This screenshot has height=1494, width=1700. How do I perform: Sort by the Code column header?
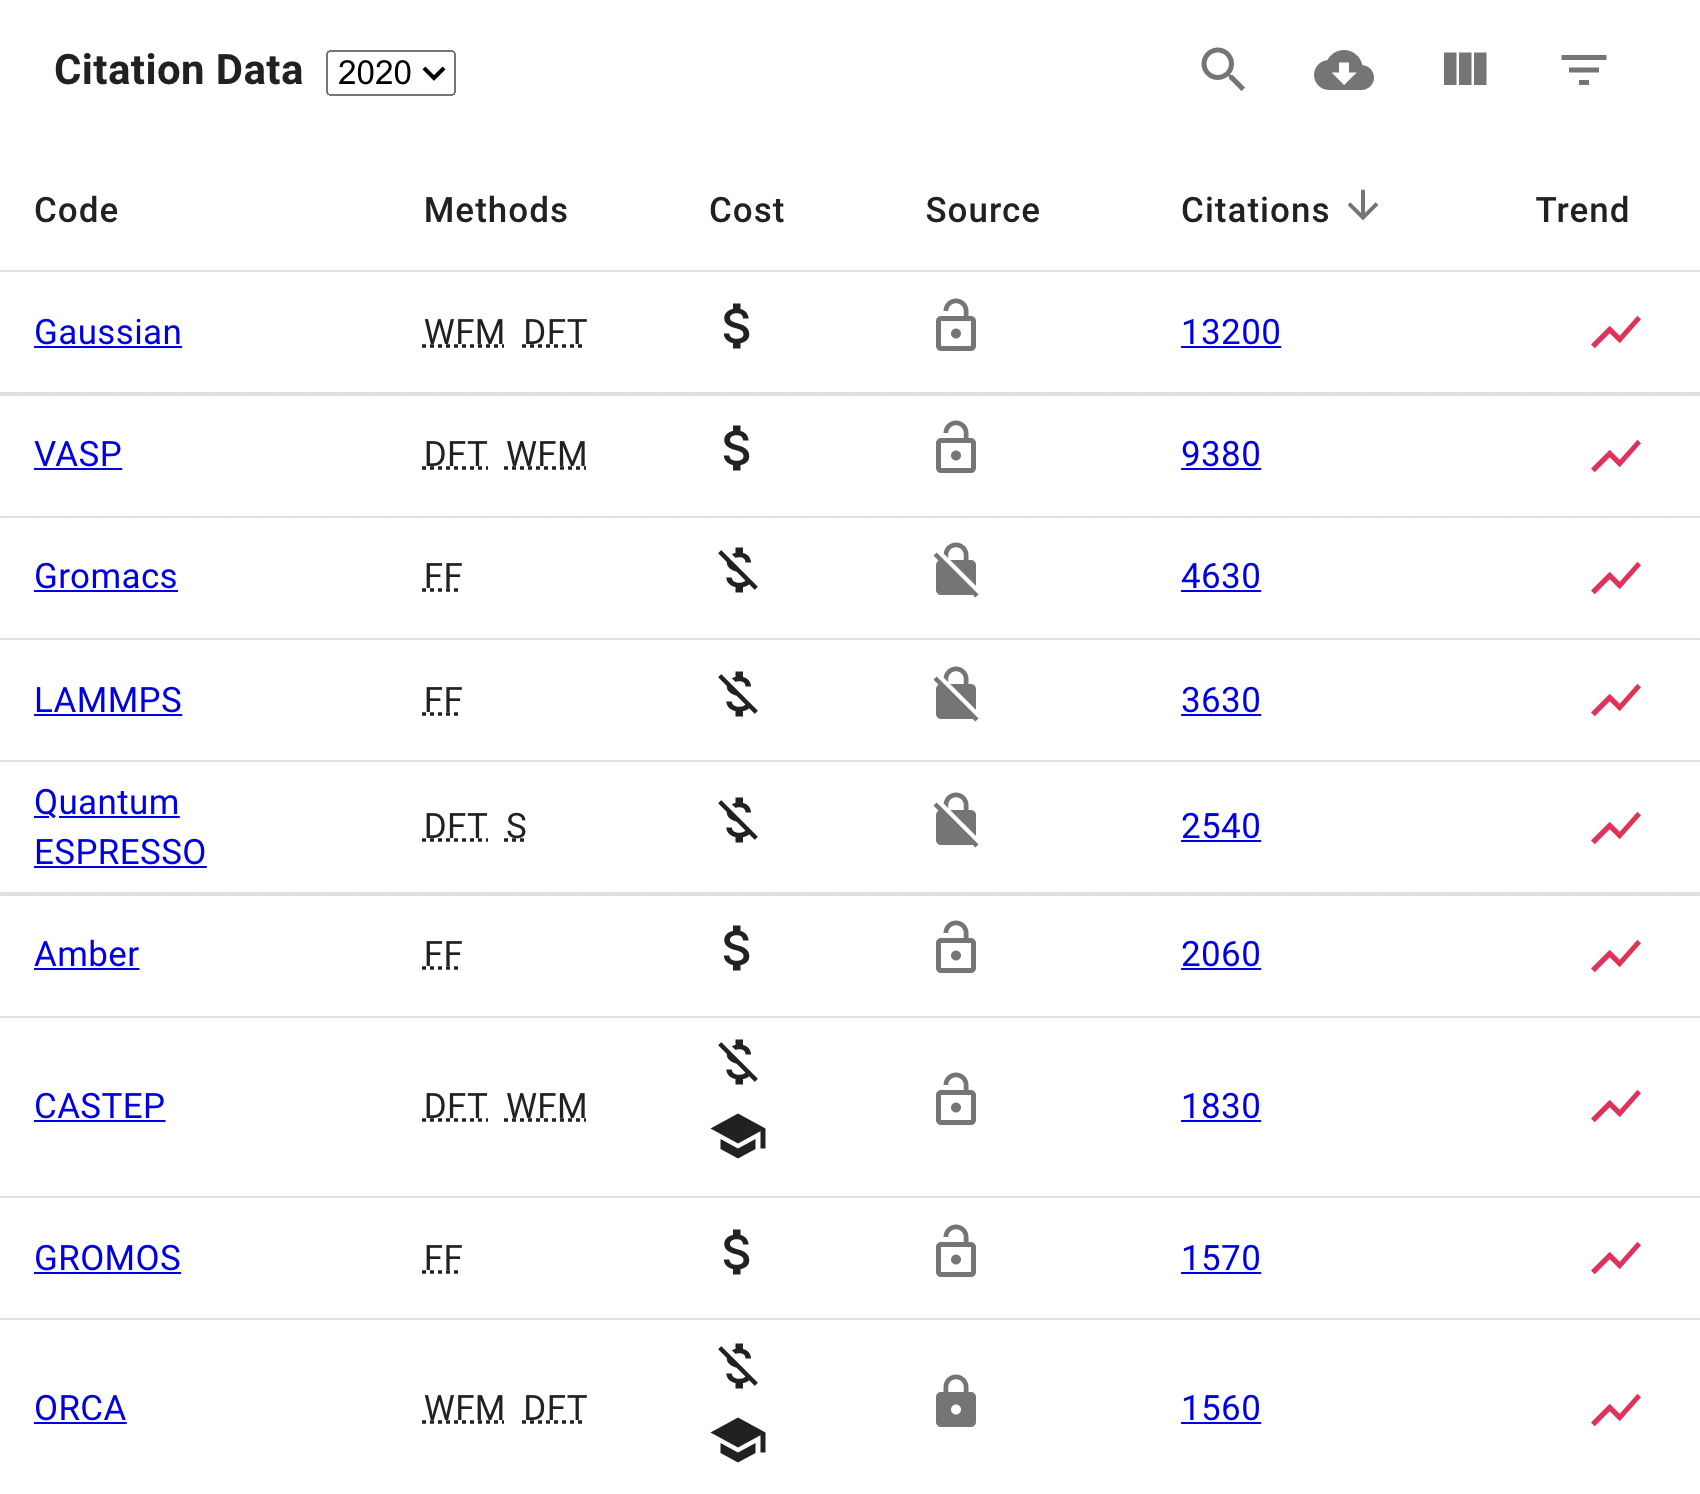point(76,210)
